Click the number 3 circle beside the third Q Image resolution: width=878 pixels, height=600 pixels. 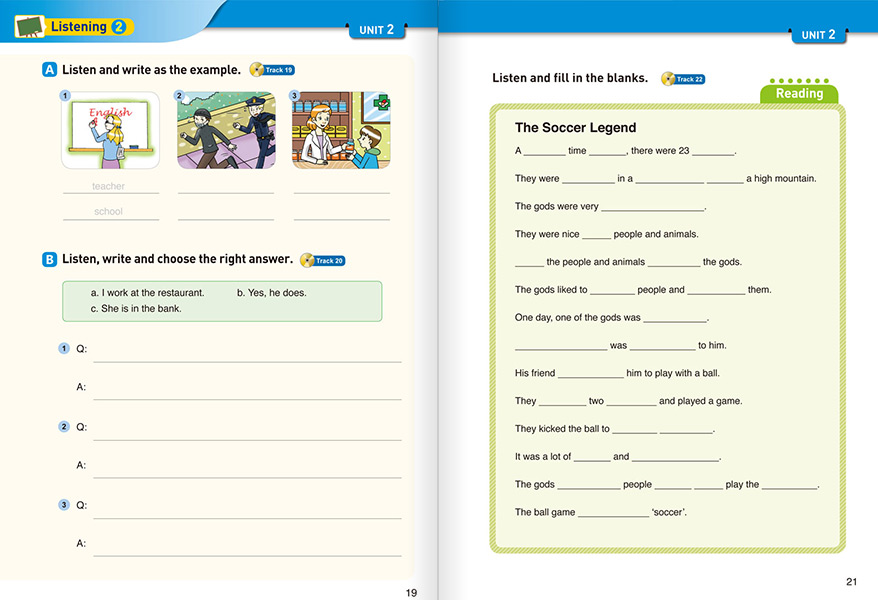(x=64, y=505)
